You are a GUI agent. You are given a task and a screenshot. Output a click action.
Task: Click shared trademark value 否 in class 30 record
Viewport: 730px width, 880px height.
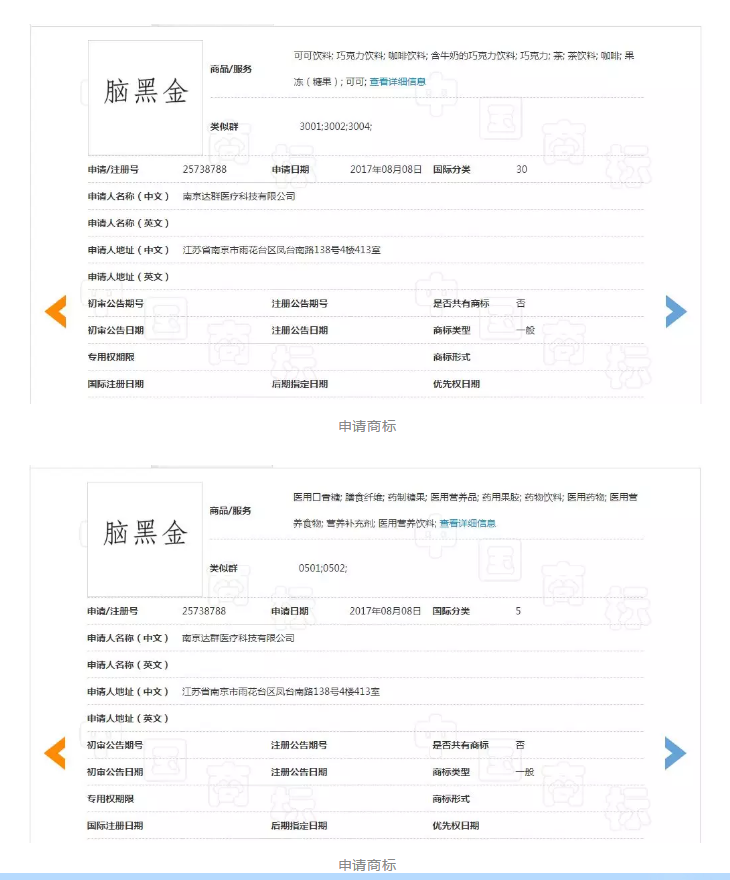tap(521, 303)
